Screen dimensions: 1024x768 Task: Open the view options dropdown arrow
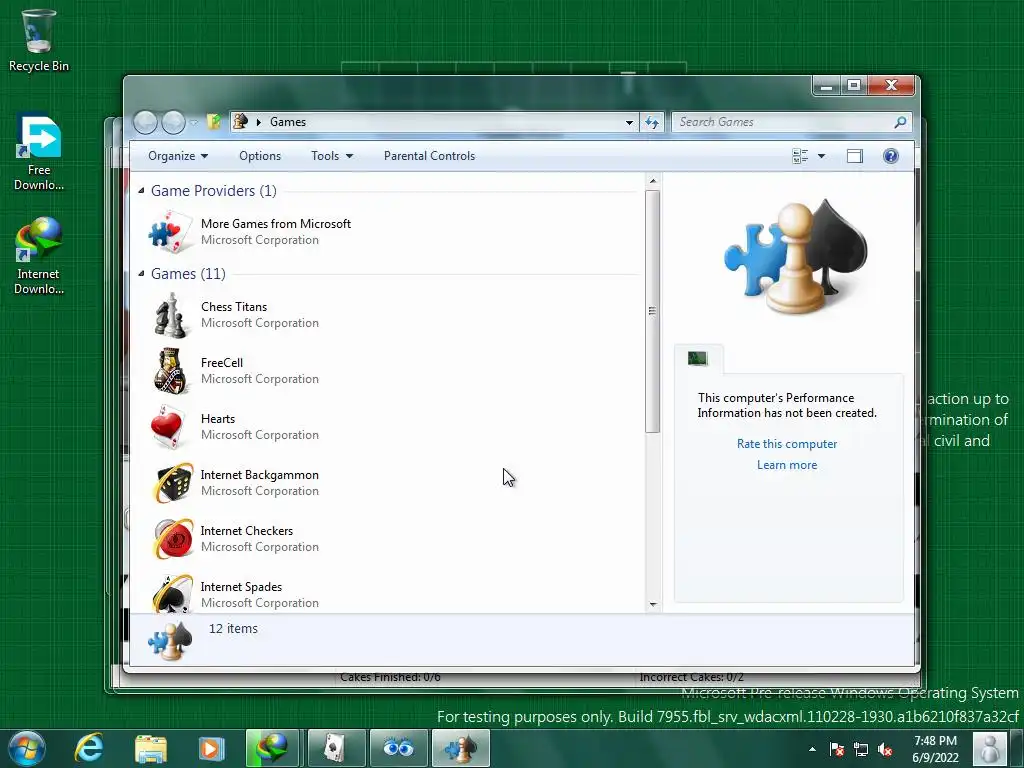click(x=822, y=156)
